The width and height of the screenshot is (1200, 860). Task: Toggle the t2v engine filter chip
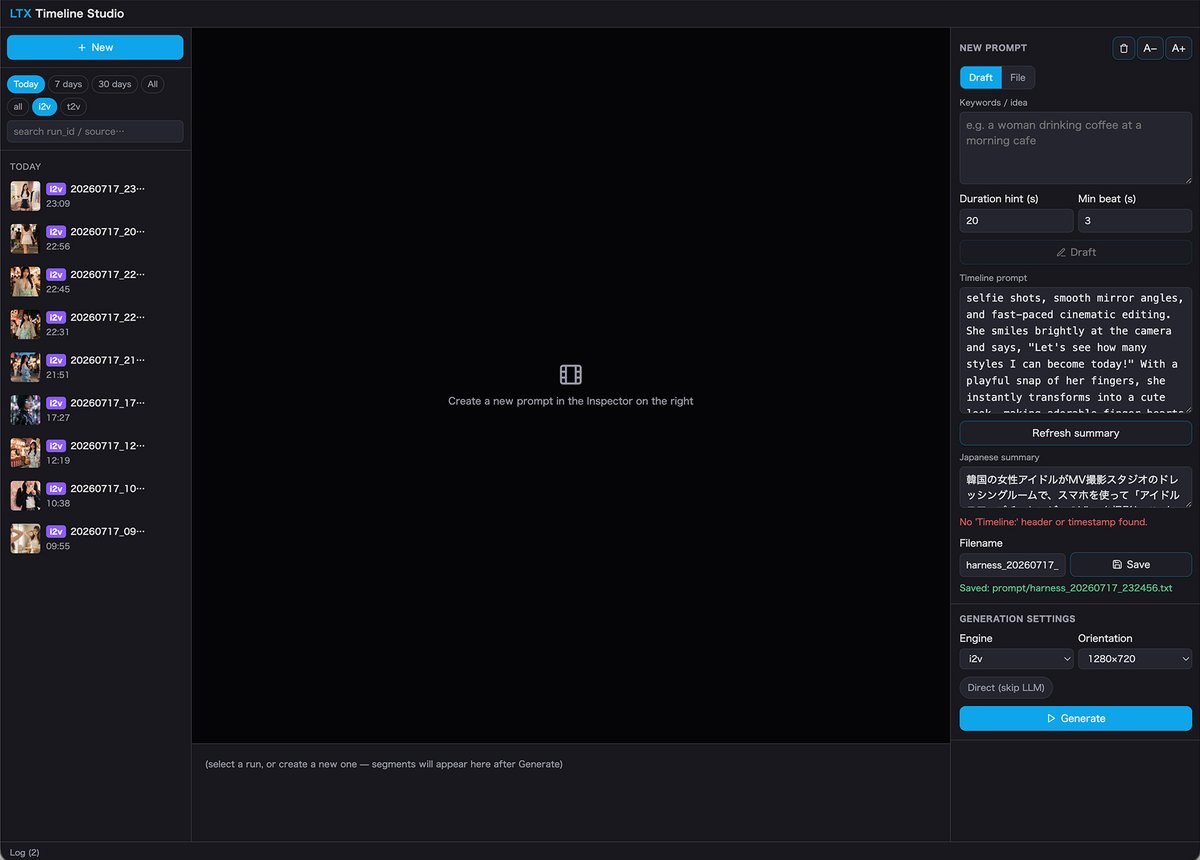point(73,106)
